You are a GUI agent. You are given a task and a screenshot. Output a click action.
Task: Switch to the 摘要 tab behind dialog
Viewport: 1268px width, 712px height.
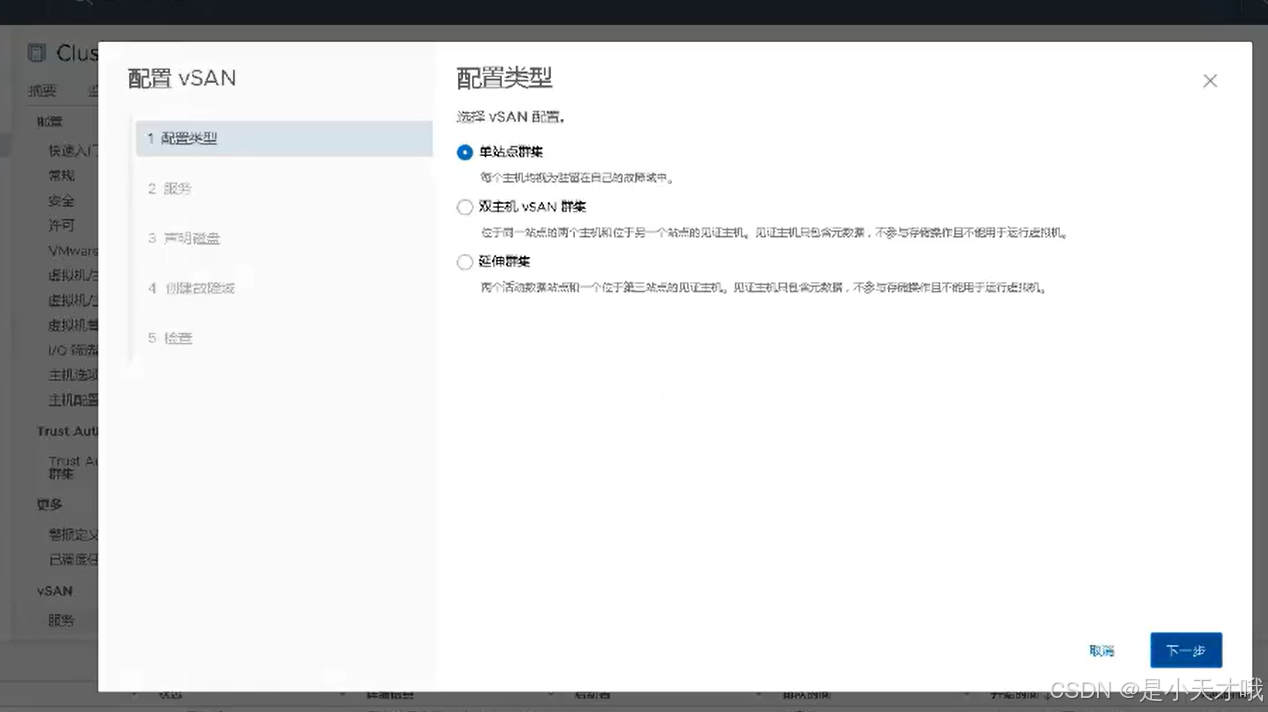[x=42, y=90]
